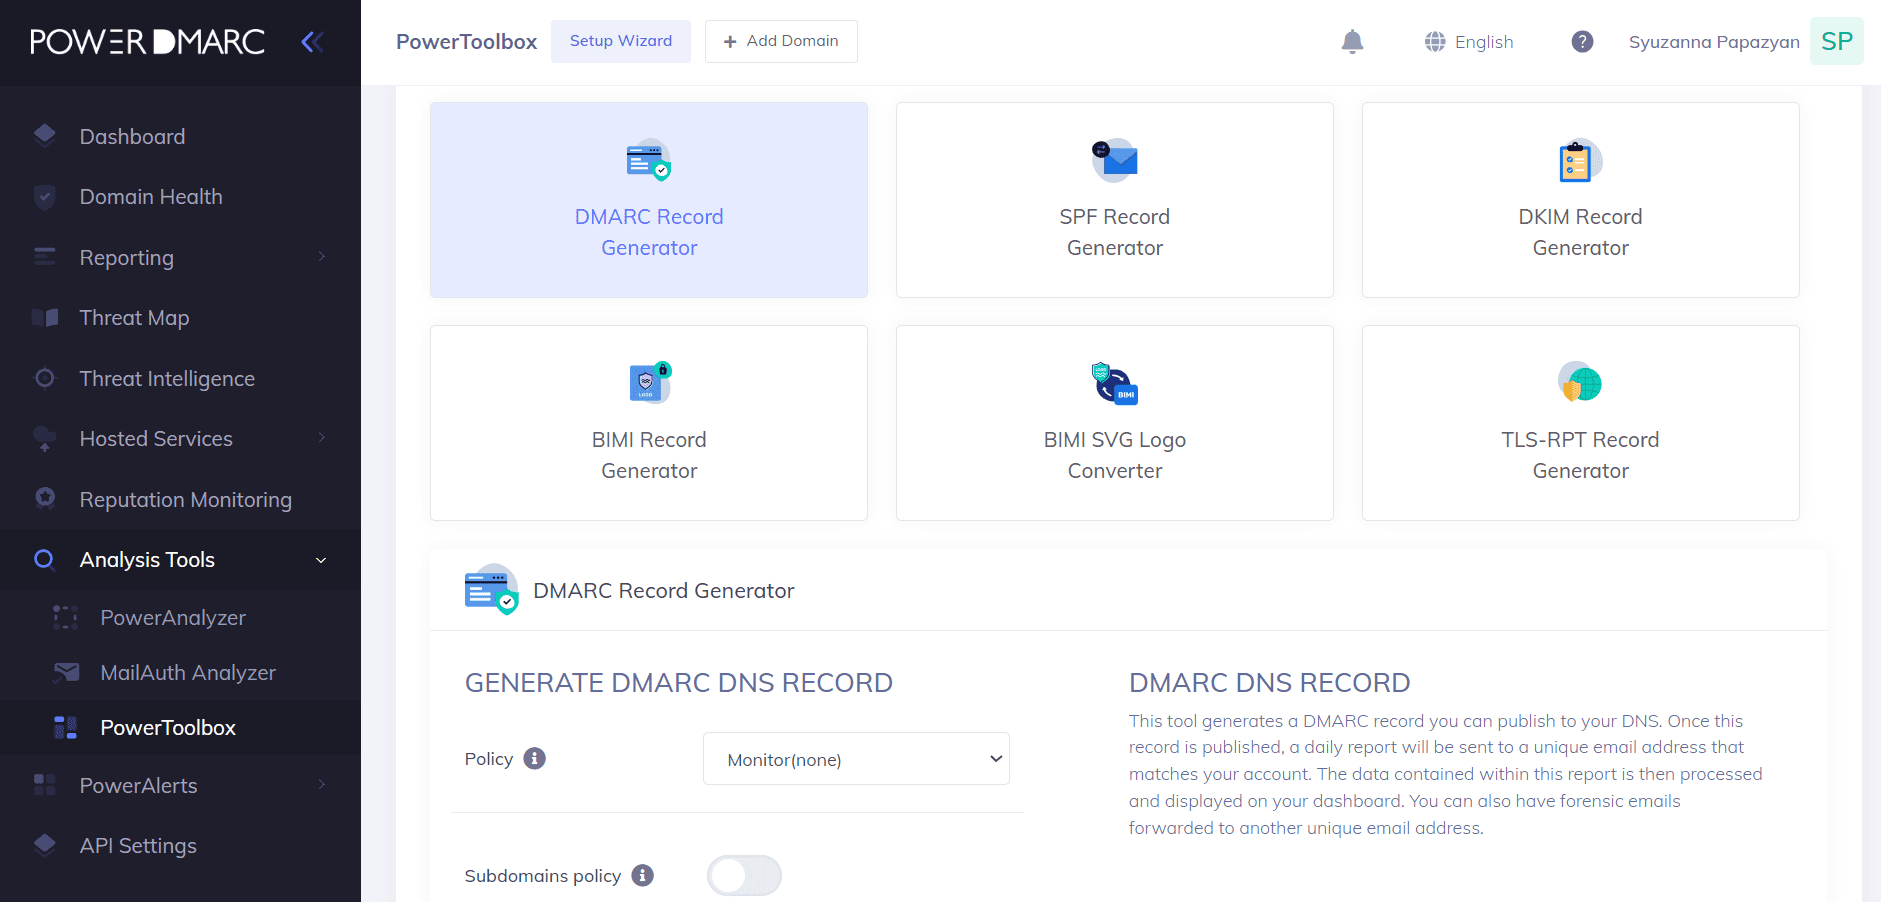Select the TLS-RPT Record Generator tool
The height and width of the screenshot is (902, 1881).
point(1579,422)
